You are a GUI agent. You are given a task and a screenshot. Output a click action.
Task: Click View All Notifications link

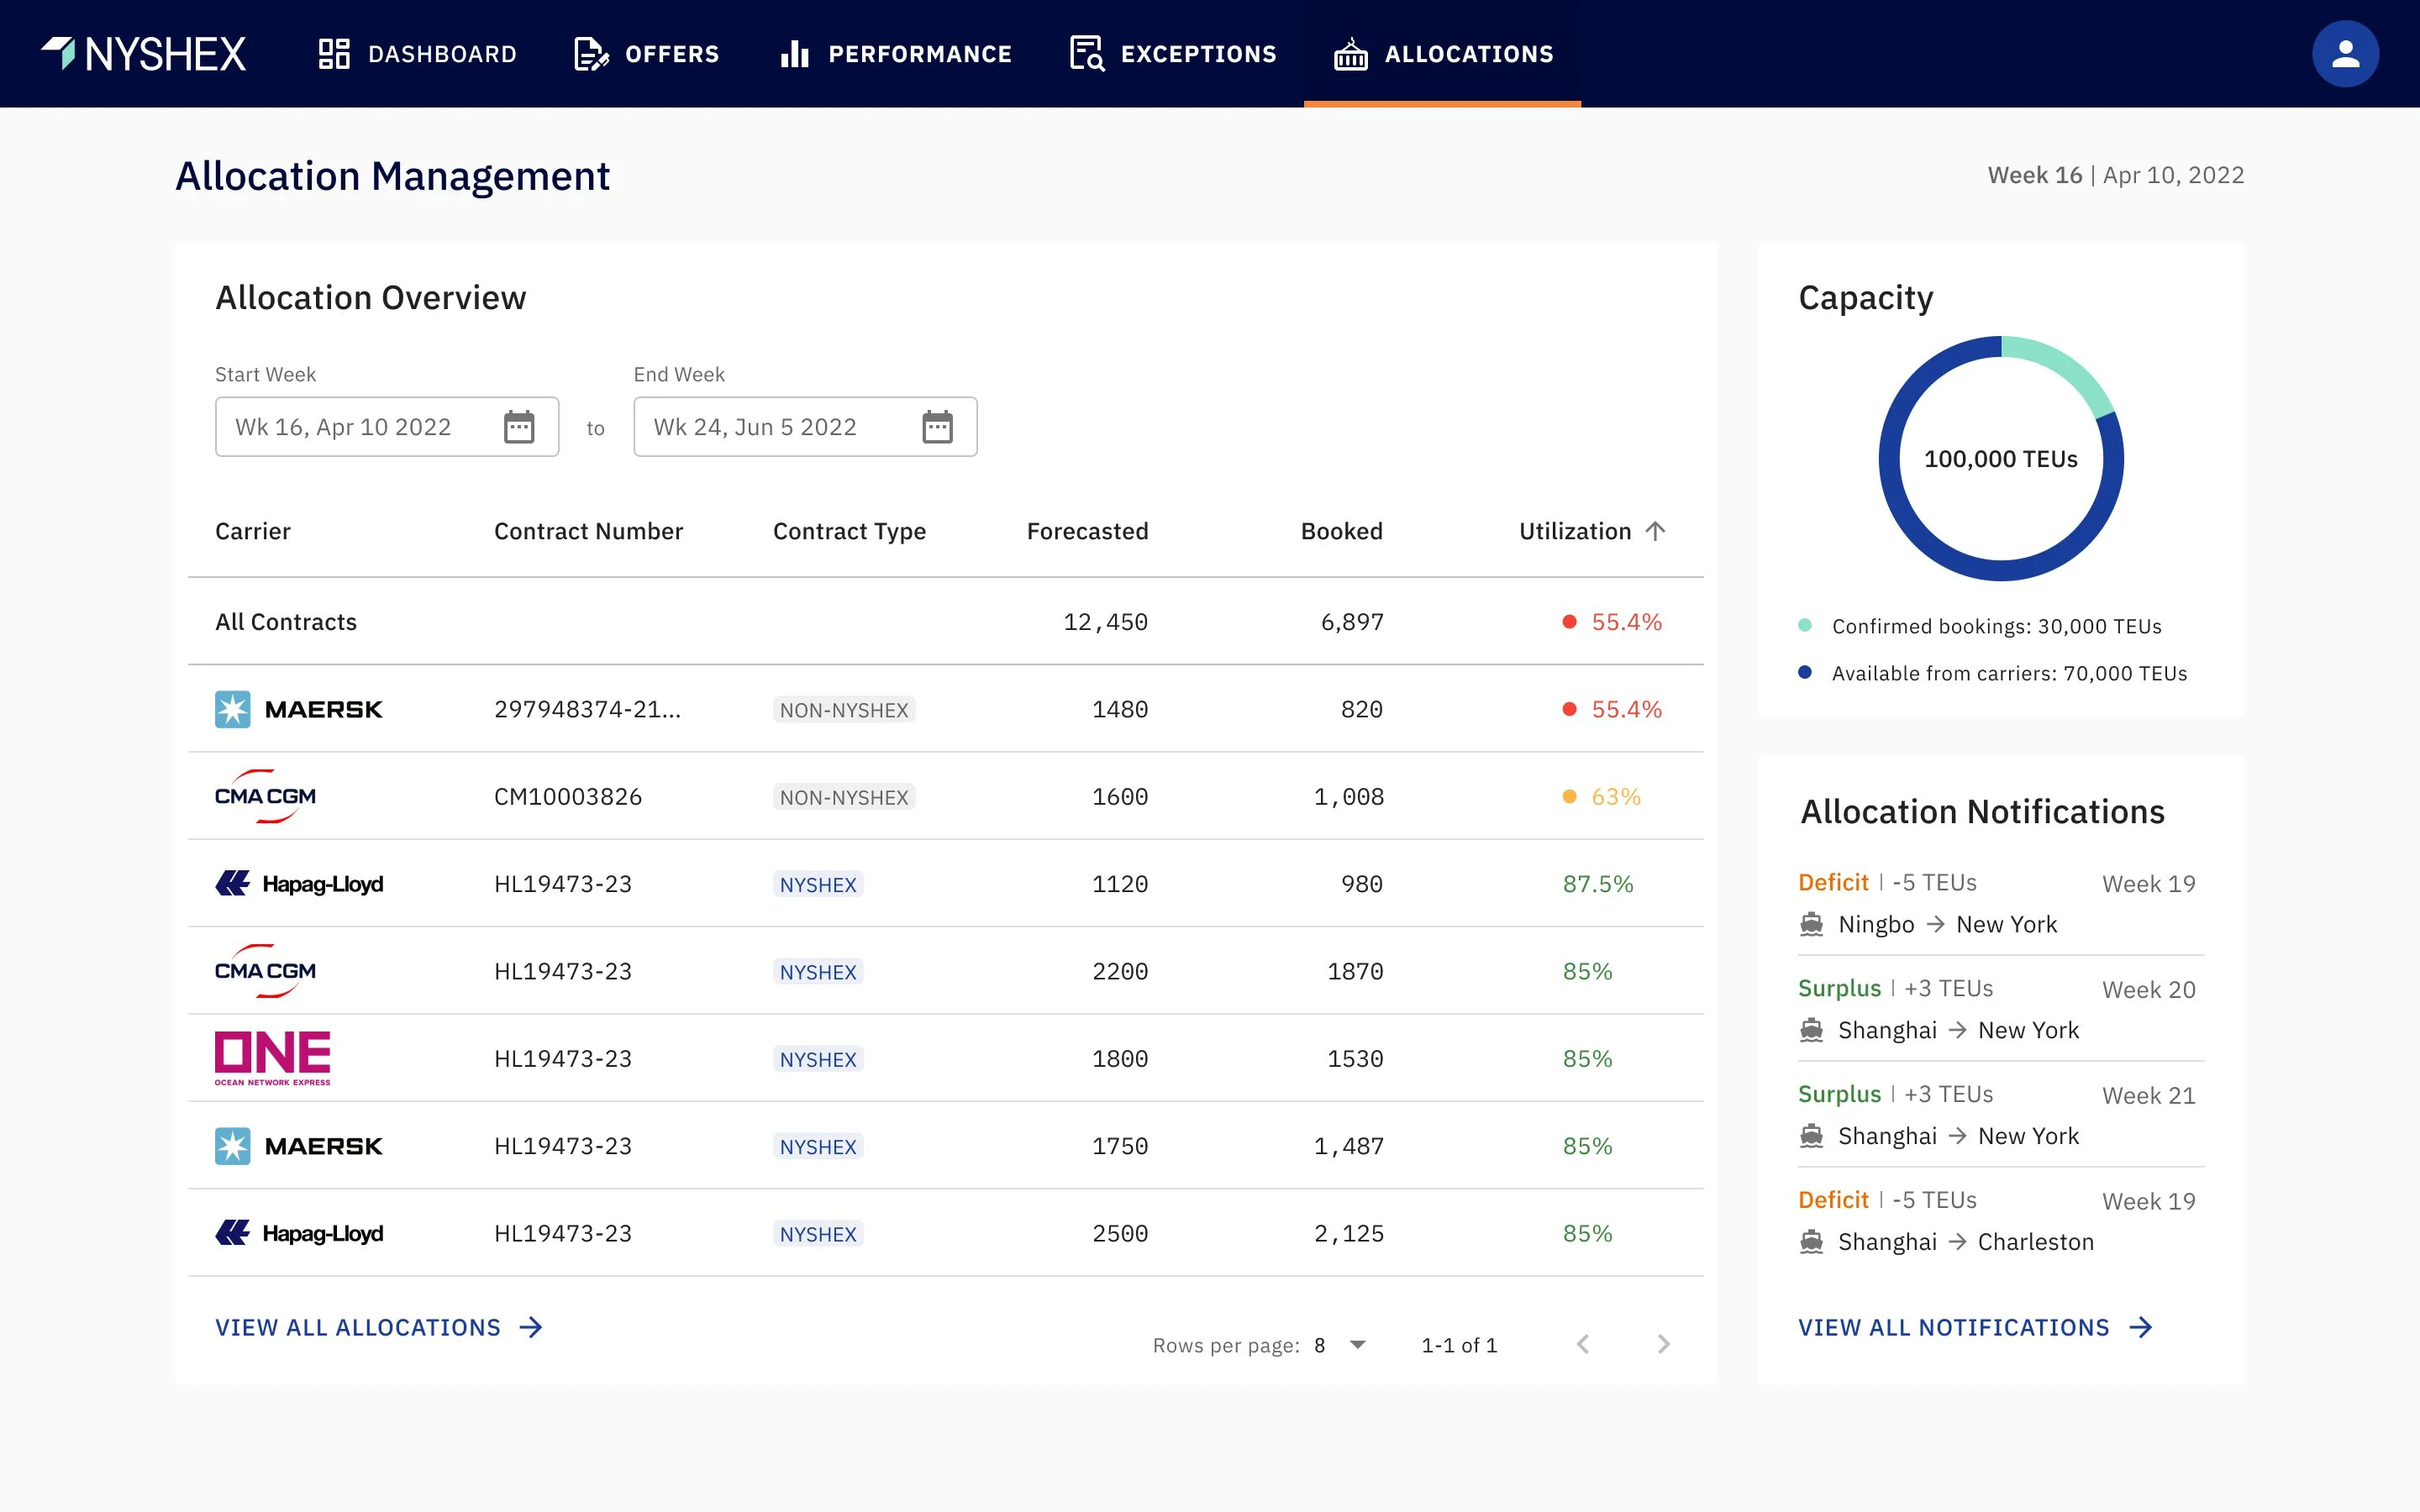point(1975,1327)
